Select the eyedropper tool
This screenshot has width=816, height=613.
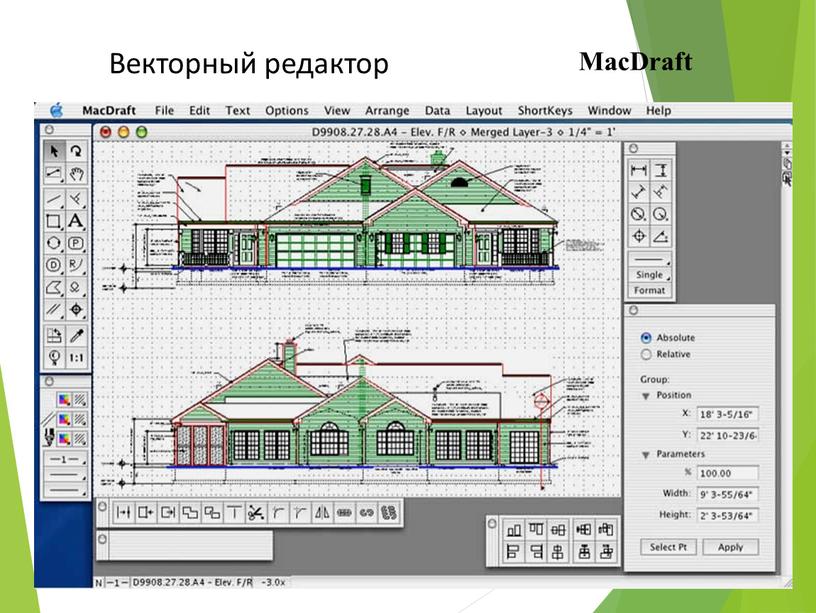[76, 336]
